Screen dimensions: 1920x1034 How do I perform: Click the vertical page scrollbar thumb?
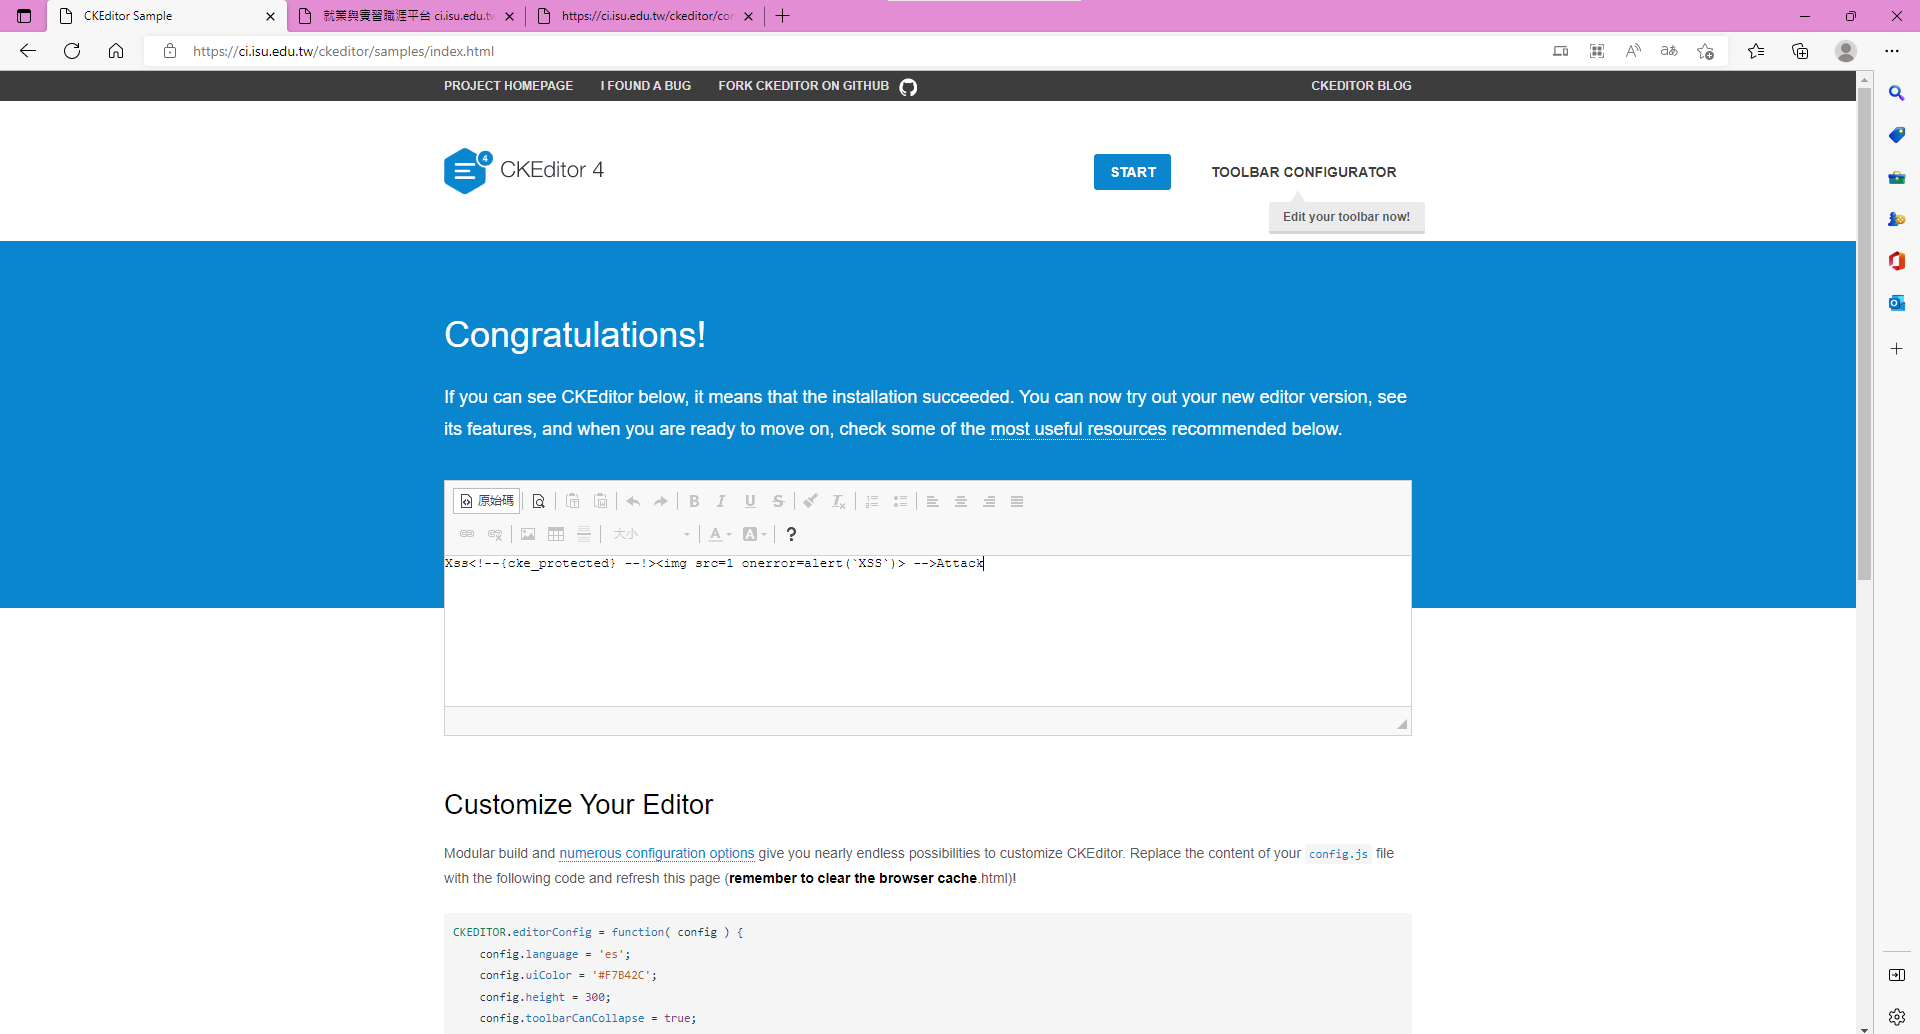coord(1864,333)
